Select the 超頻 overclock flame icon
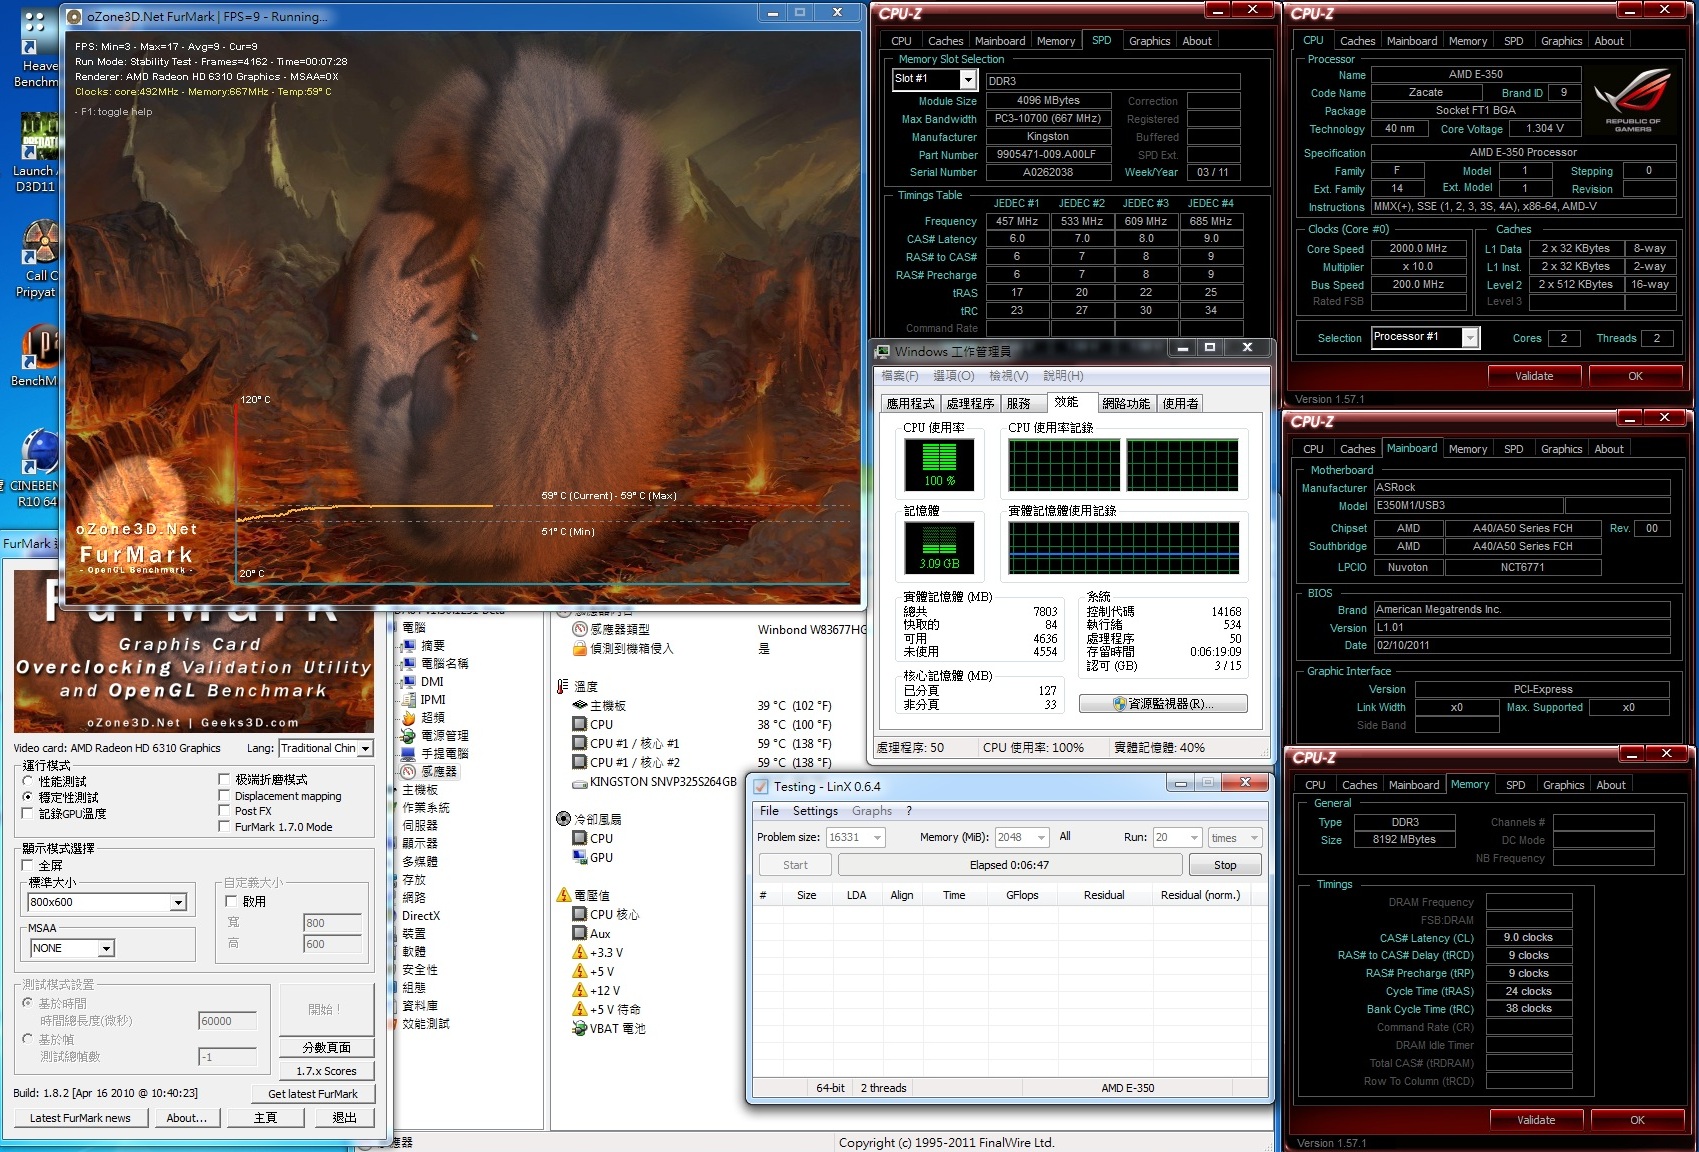The width and height of the screenshot is (1699, 1152). (x=408, y=718)
